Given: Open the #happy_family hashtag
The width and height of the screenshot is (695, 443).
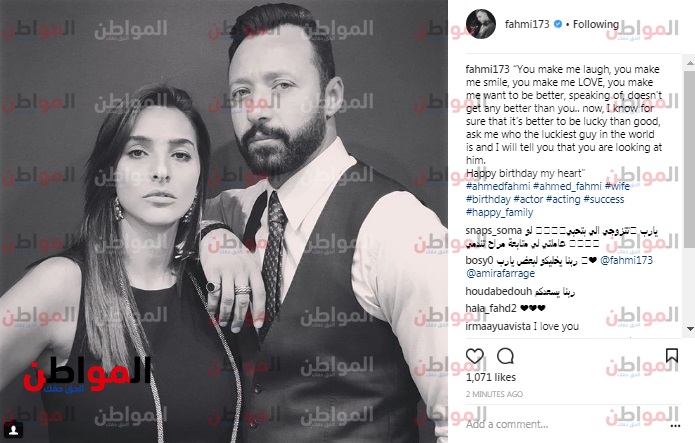Looking at the screenshot, I should (x=500, y=212).
